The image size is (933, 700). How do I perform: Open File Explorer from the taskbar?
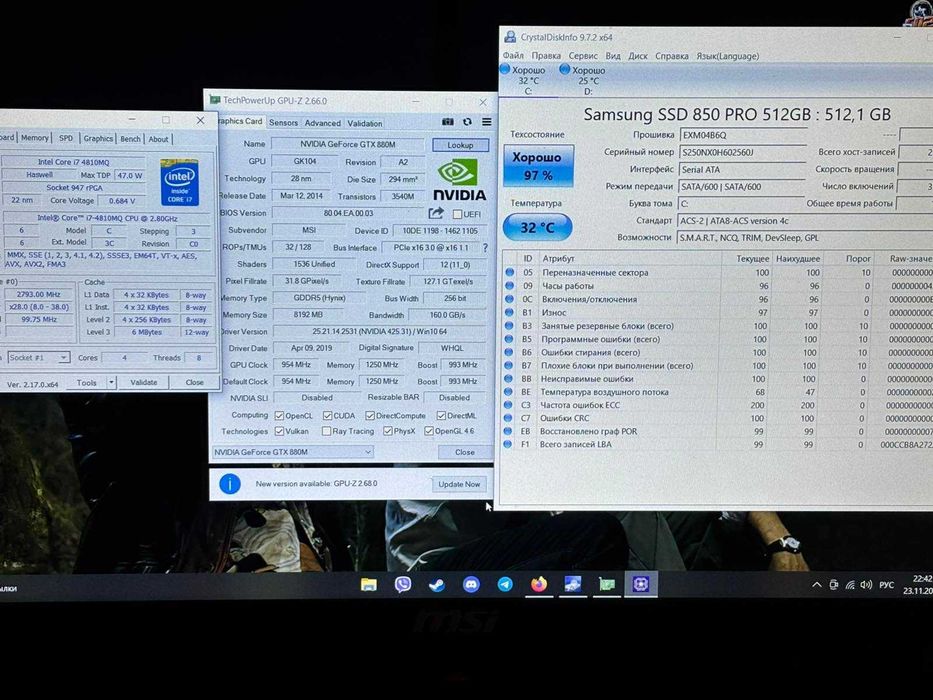pos(368,585)
